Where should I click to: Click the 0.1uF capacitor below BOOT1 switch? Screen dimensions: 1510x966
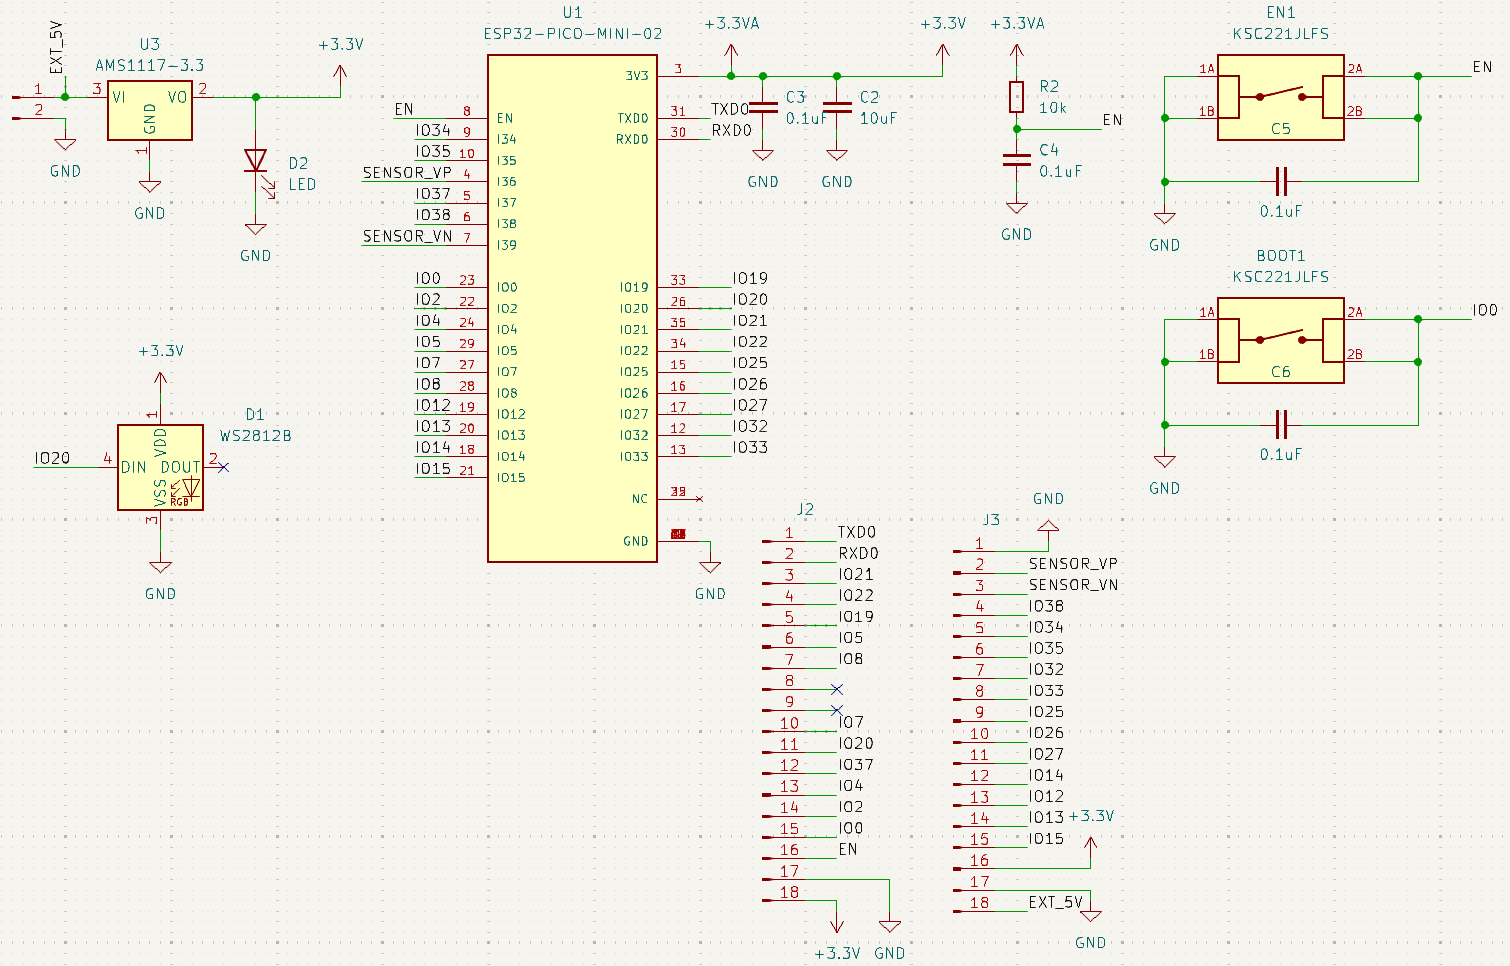1282,425
